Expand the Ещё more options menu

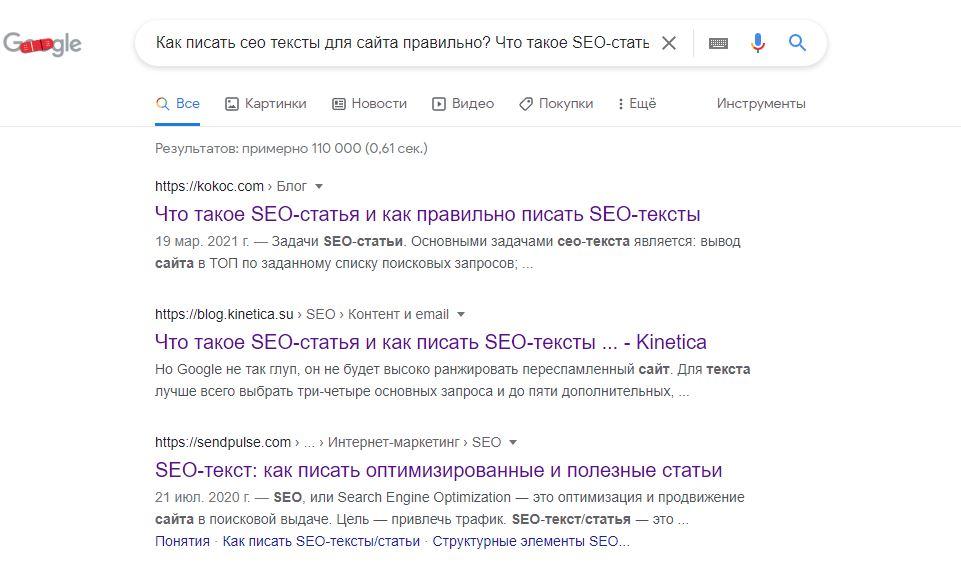click(637, 104)
